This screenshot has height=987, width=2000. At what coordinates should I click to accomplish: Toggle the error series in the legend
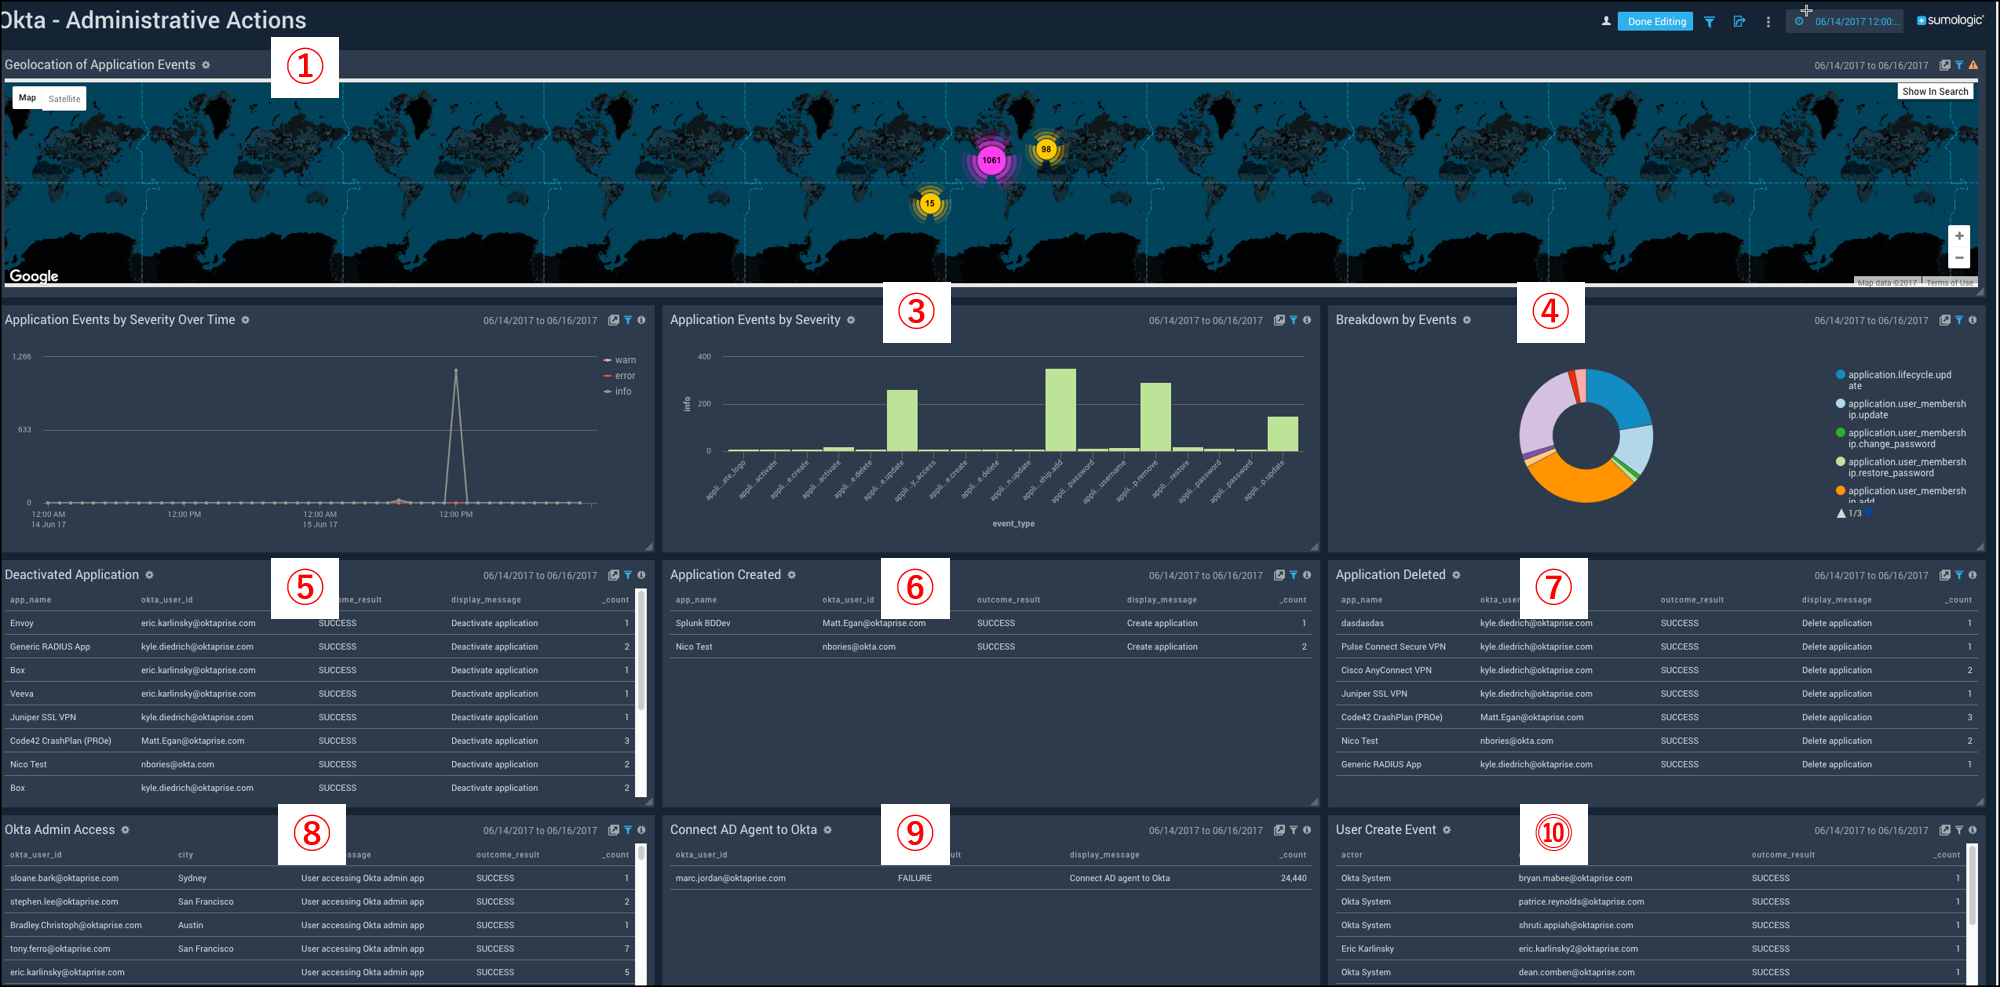point(620,376)
